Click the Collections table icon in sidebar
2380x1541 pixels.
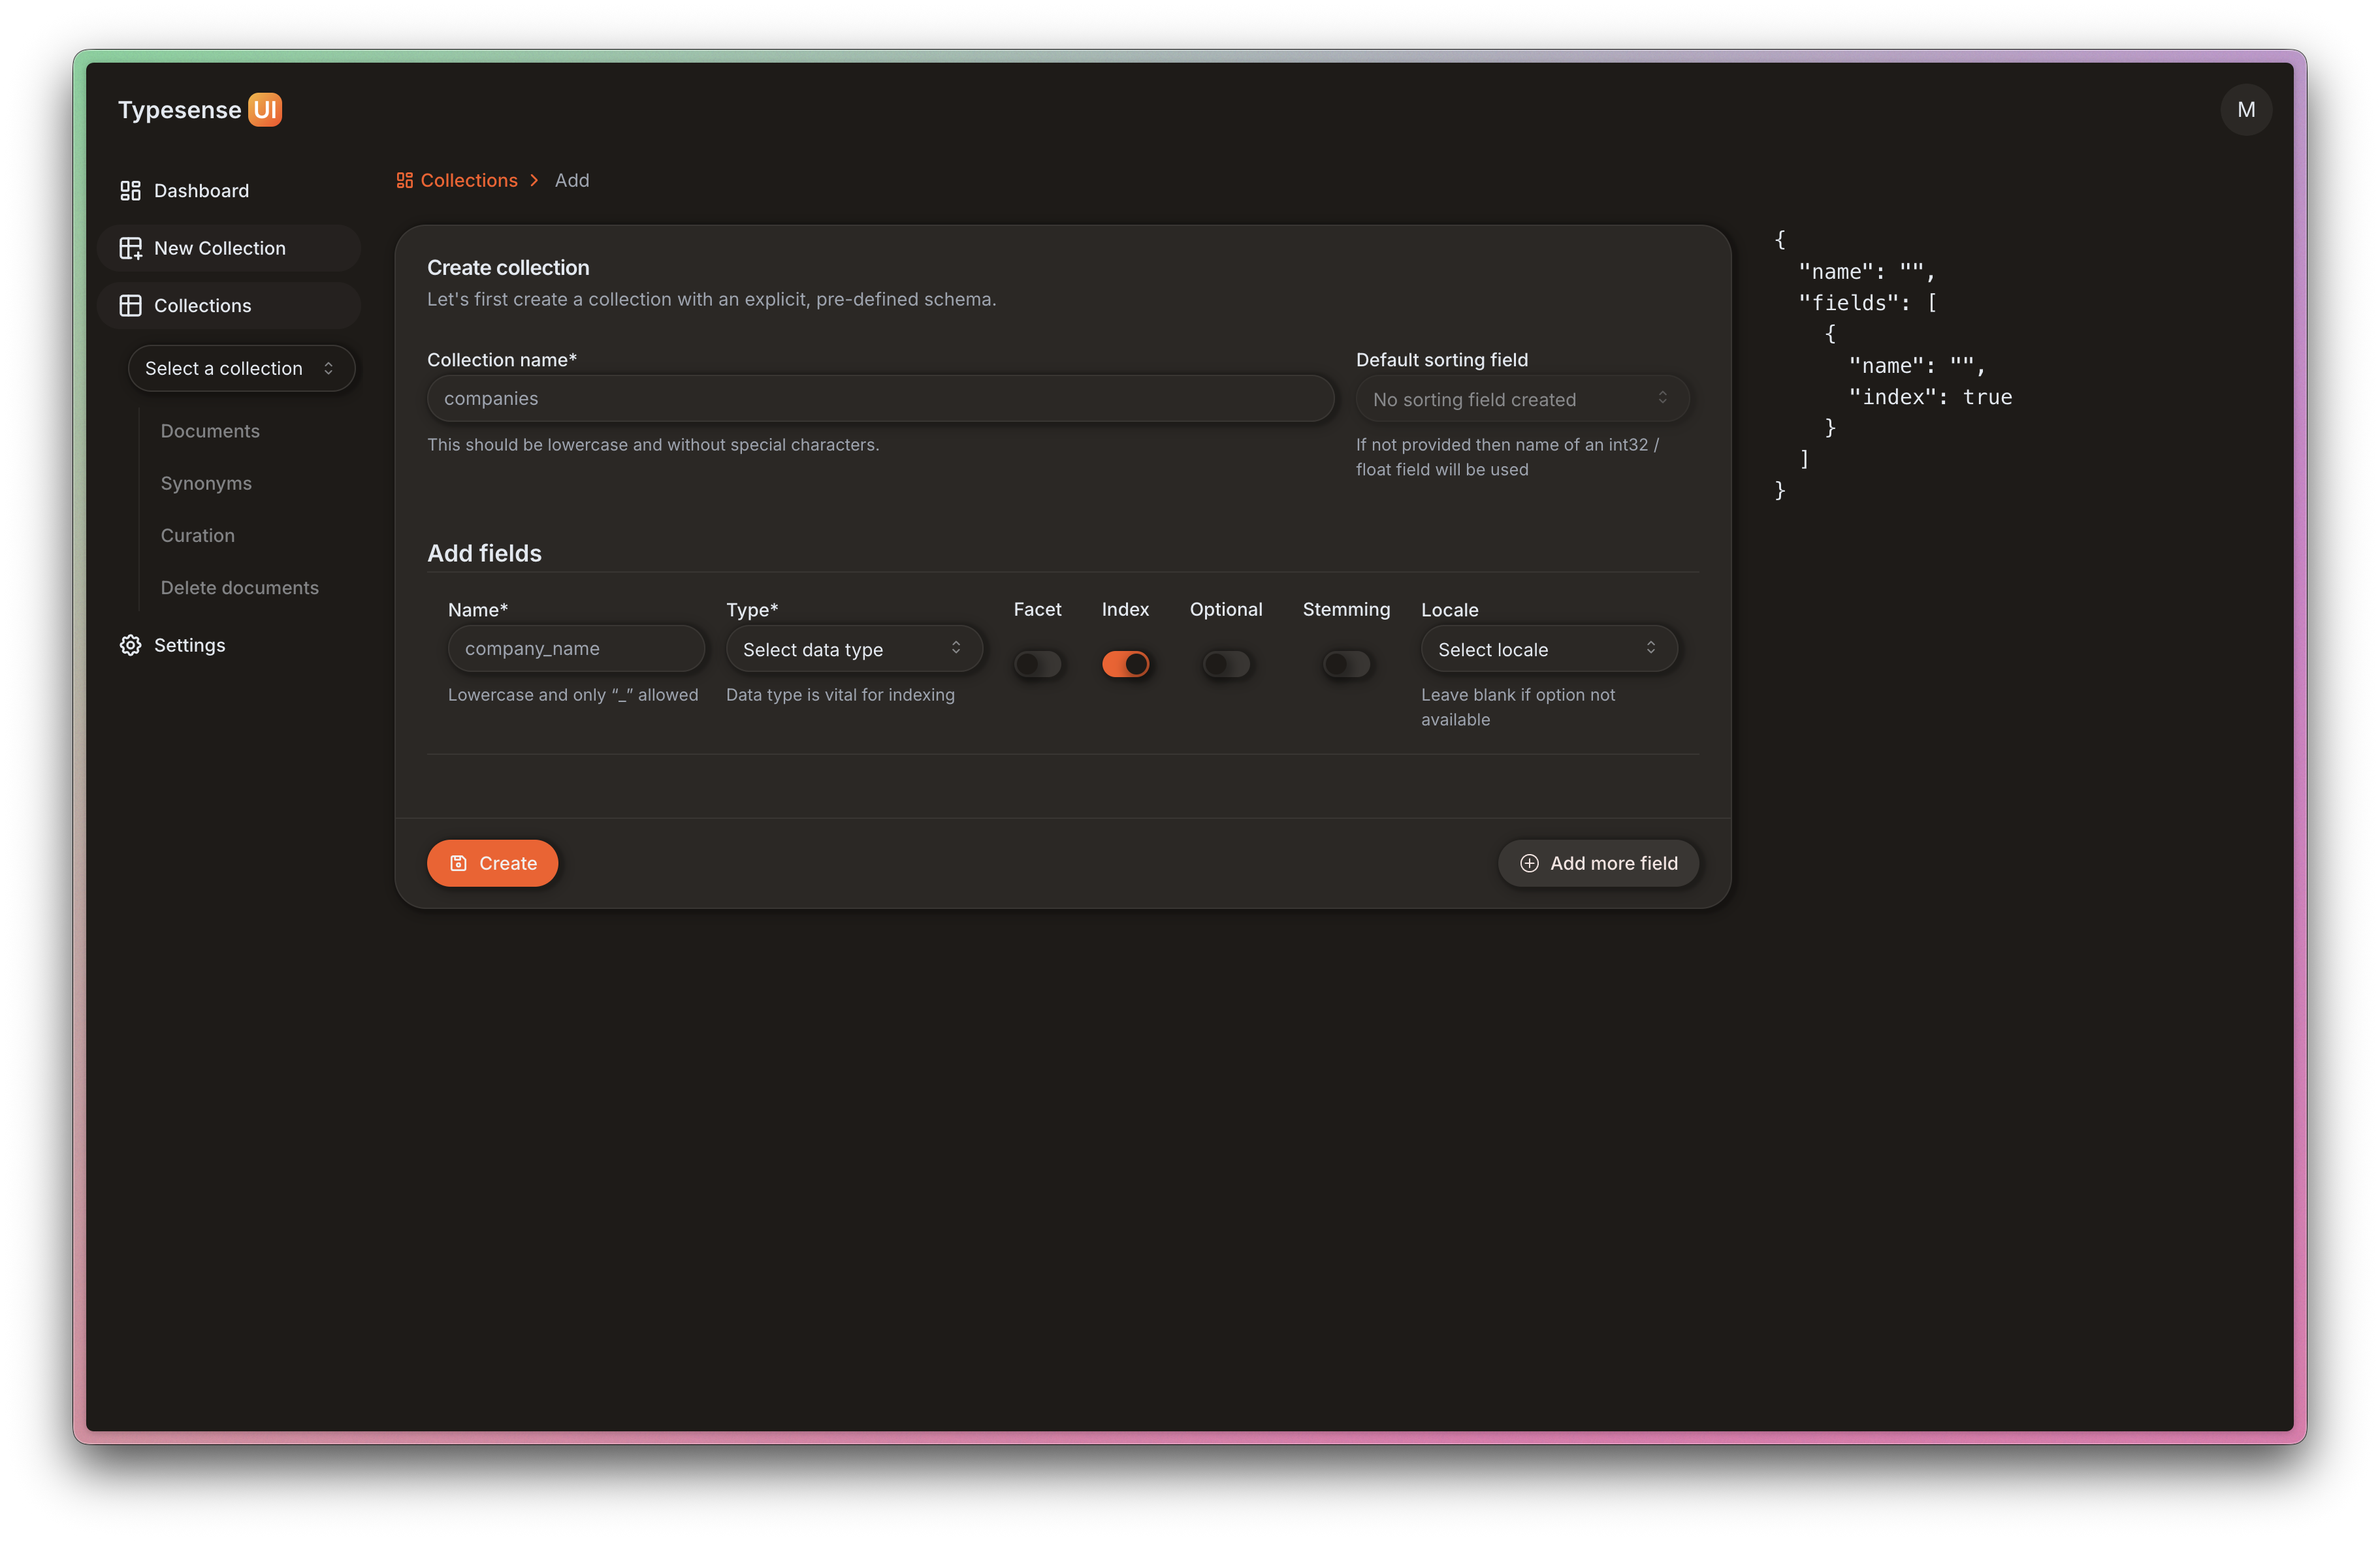pos(130,305)
